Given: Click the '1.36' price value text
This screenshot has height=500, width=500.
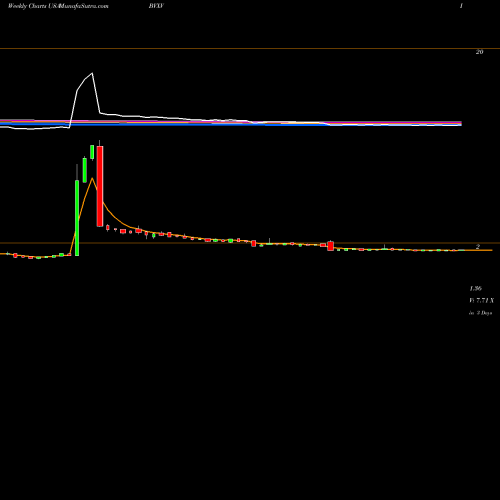Looking at the screenshot, I should pos(476,288).
